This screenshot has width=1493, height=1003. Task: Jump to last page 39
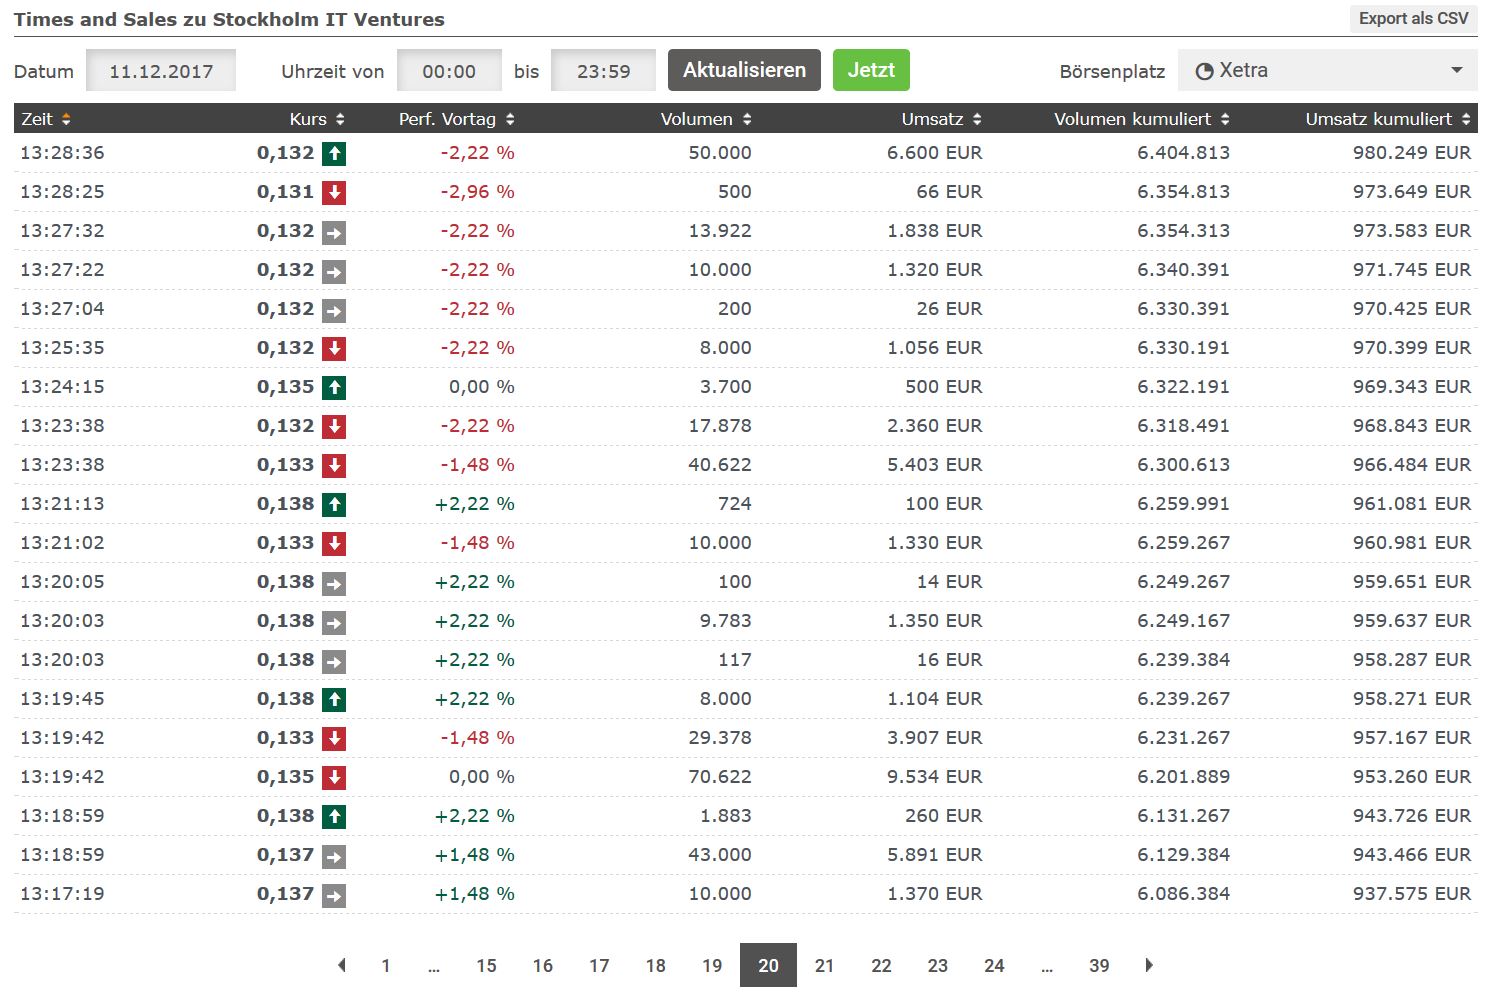point(1099,965)
